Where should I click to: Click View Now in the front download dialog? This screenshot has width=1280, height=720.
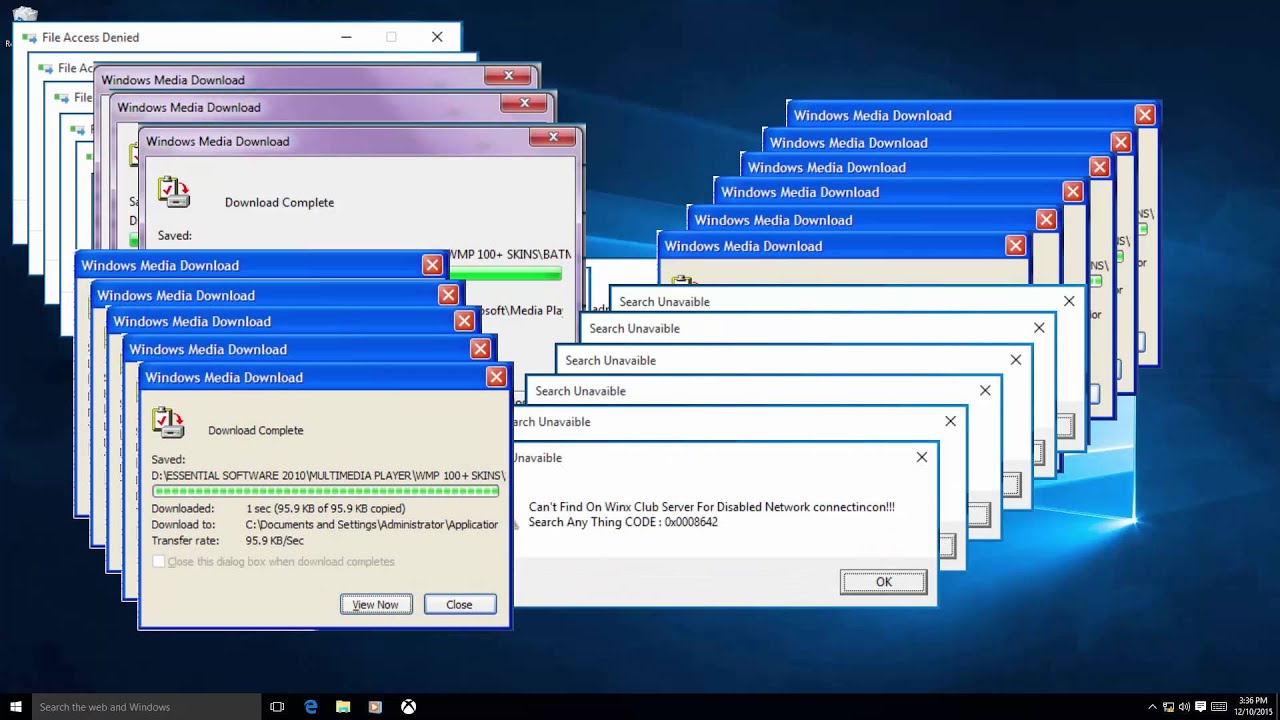376,604
